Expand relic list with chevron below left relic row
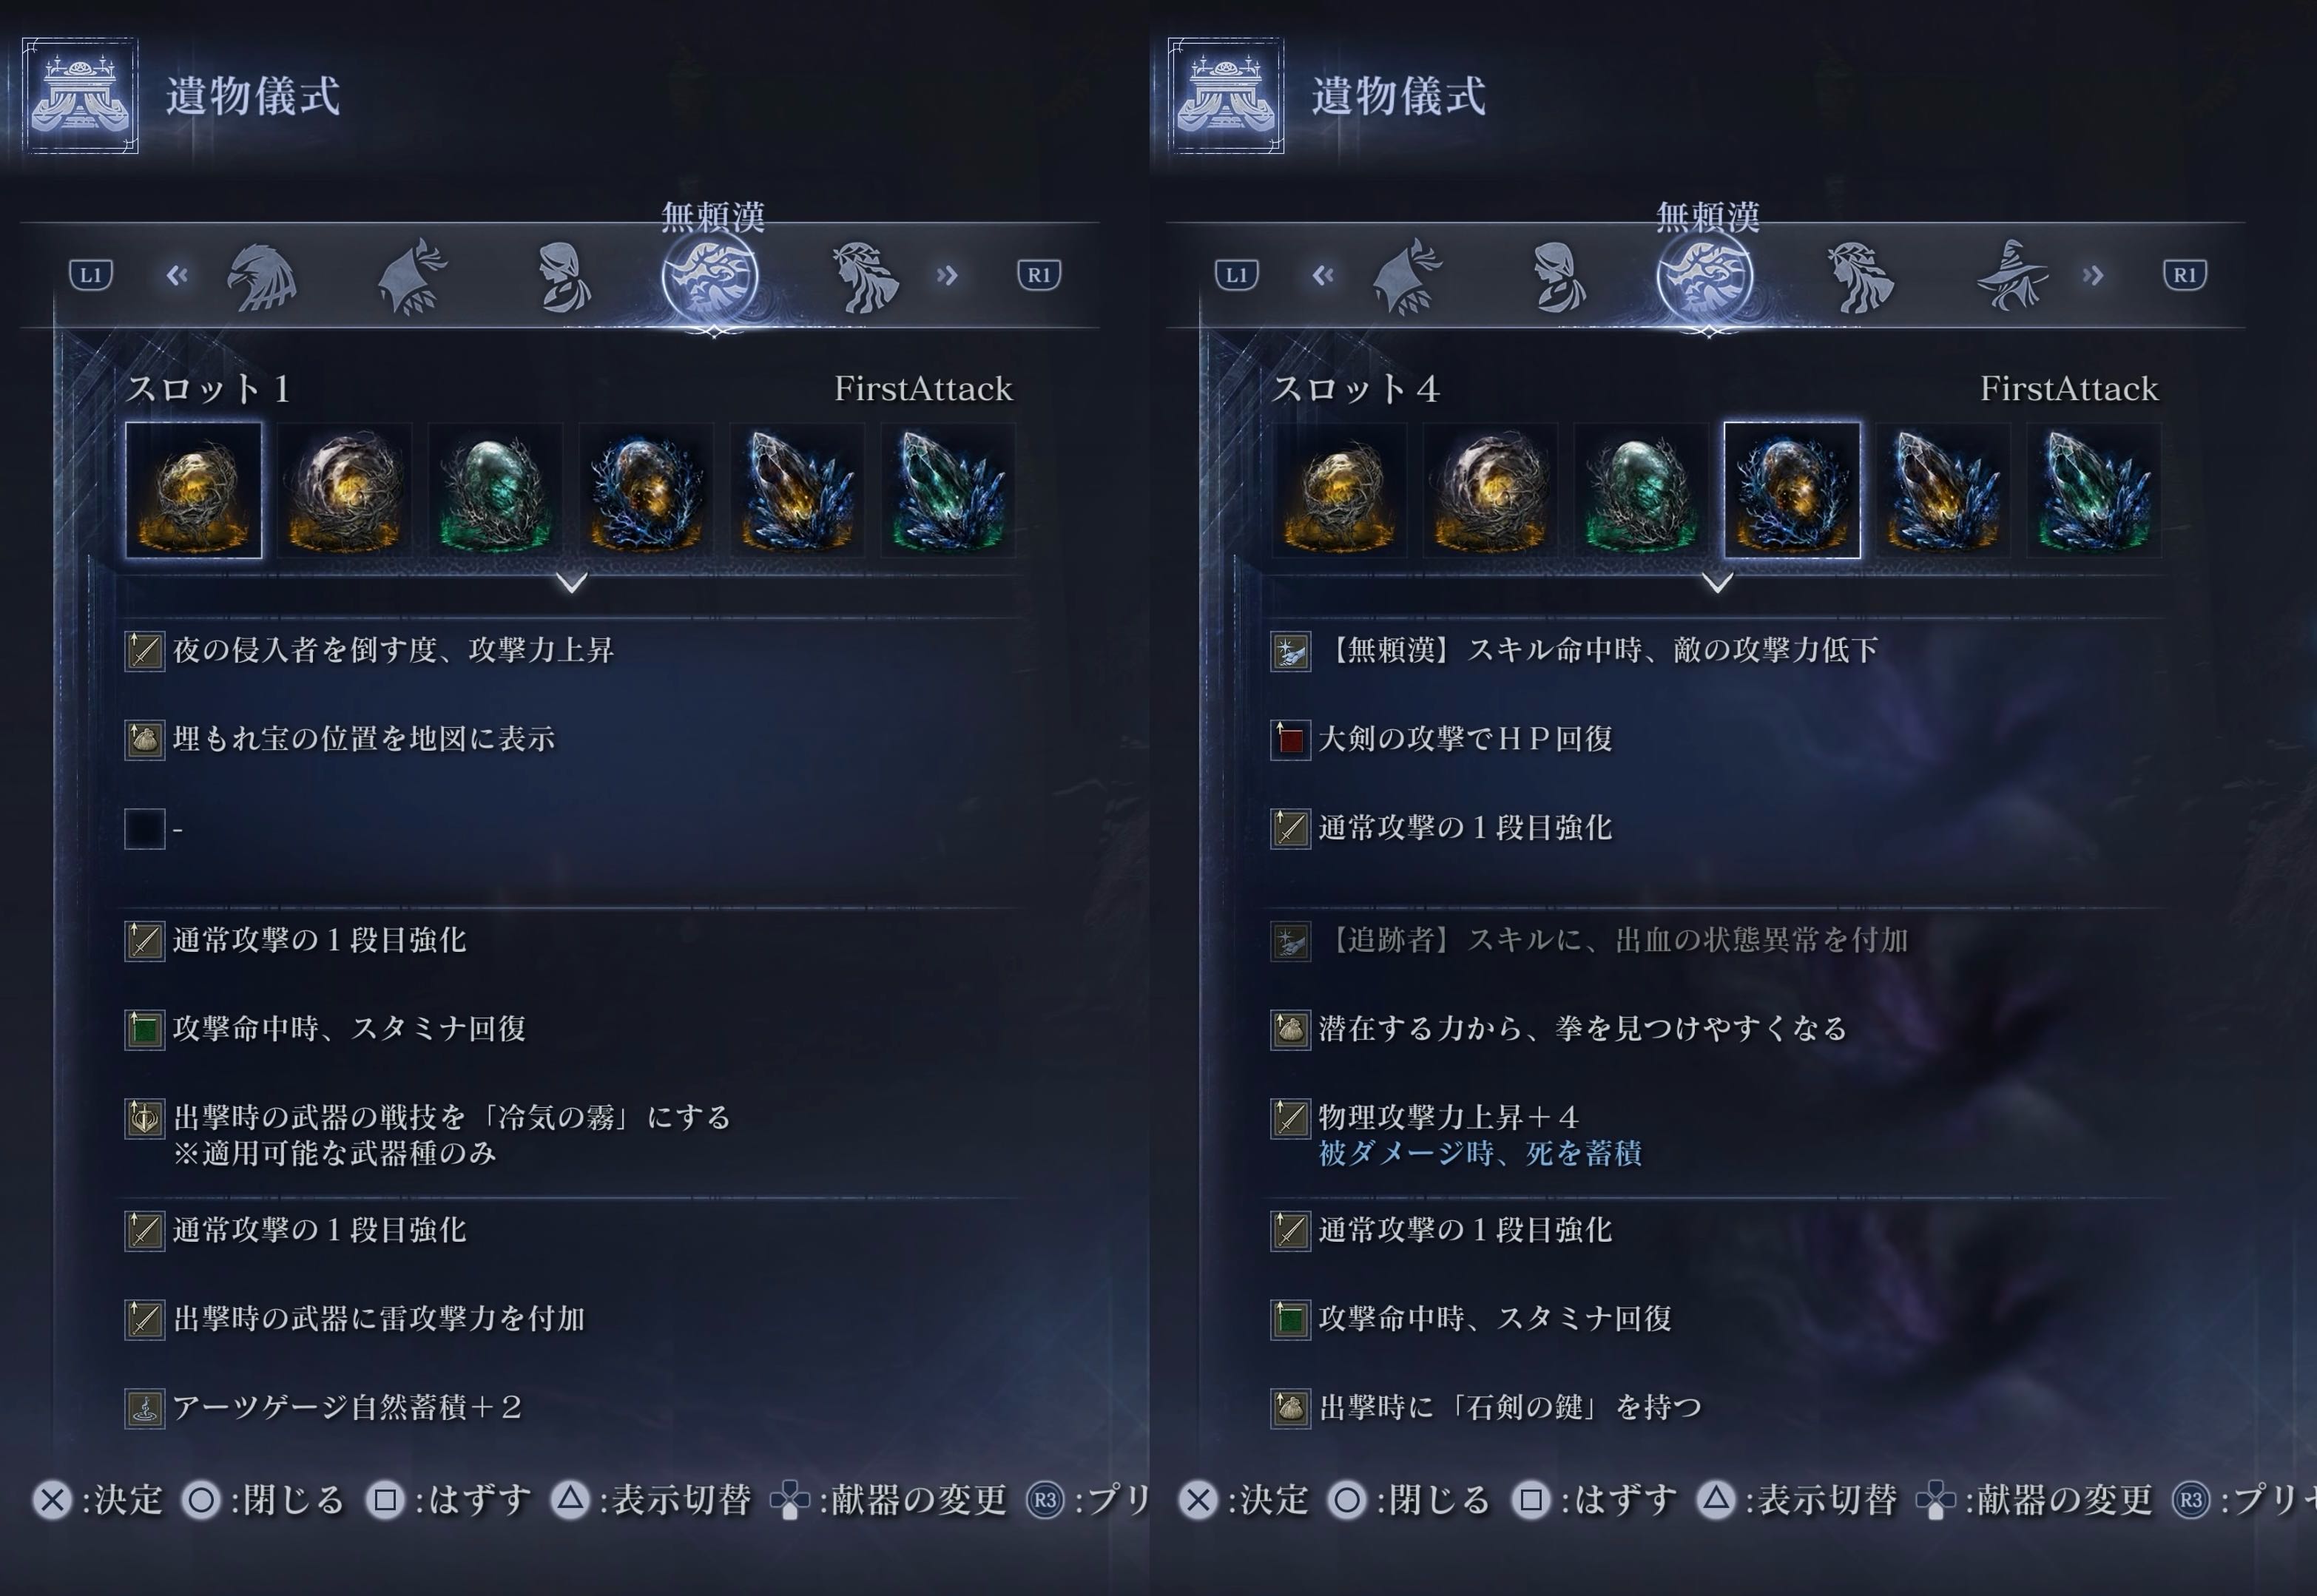 (x=572, y=582)
